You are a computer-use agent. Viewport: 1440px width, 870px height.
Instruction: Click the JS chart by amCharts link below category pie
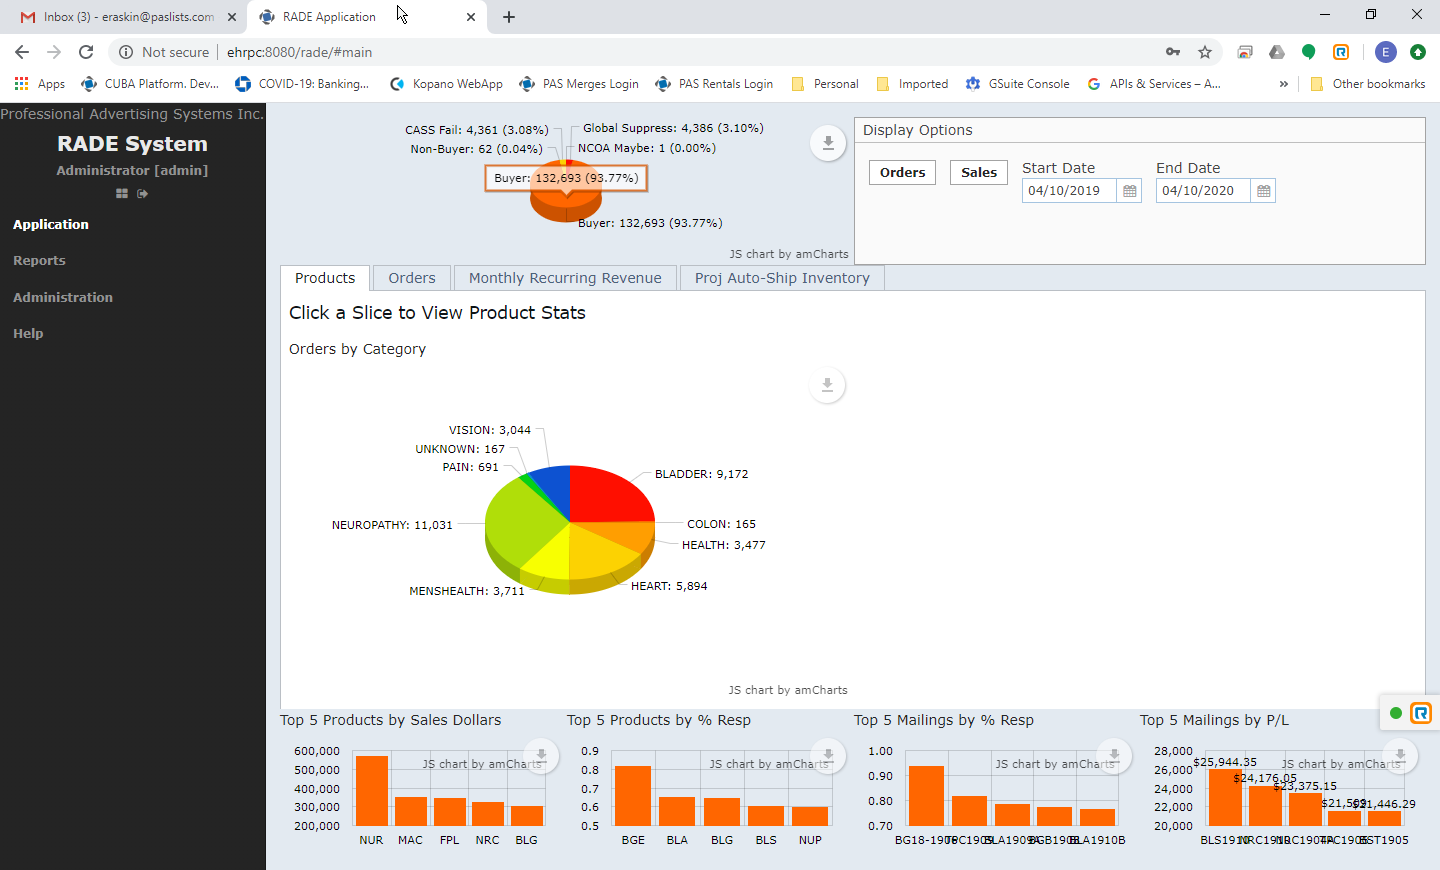click(x=788, y=690)
